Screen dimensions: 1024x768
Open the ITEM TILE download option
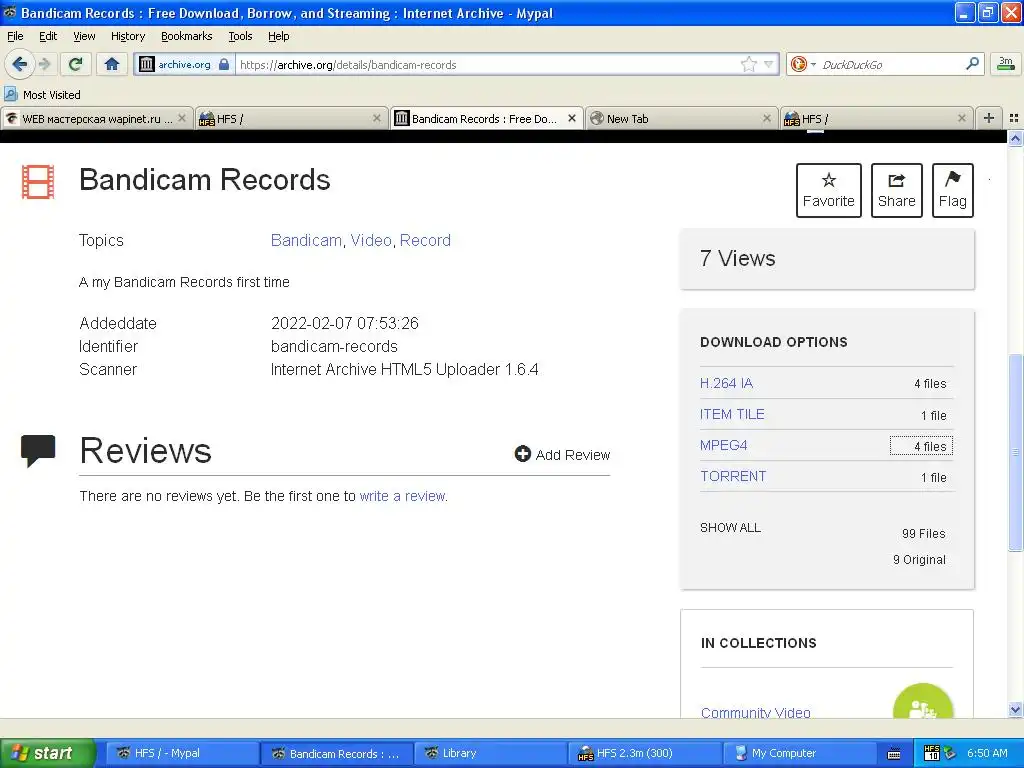tap(732, 414)
